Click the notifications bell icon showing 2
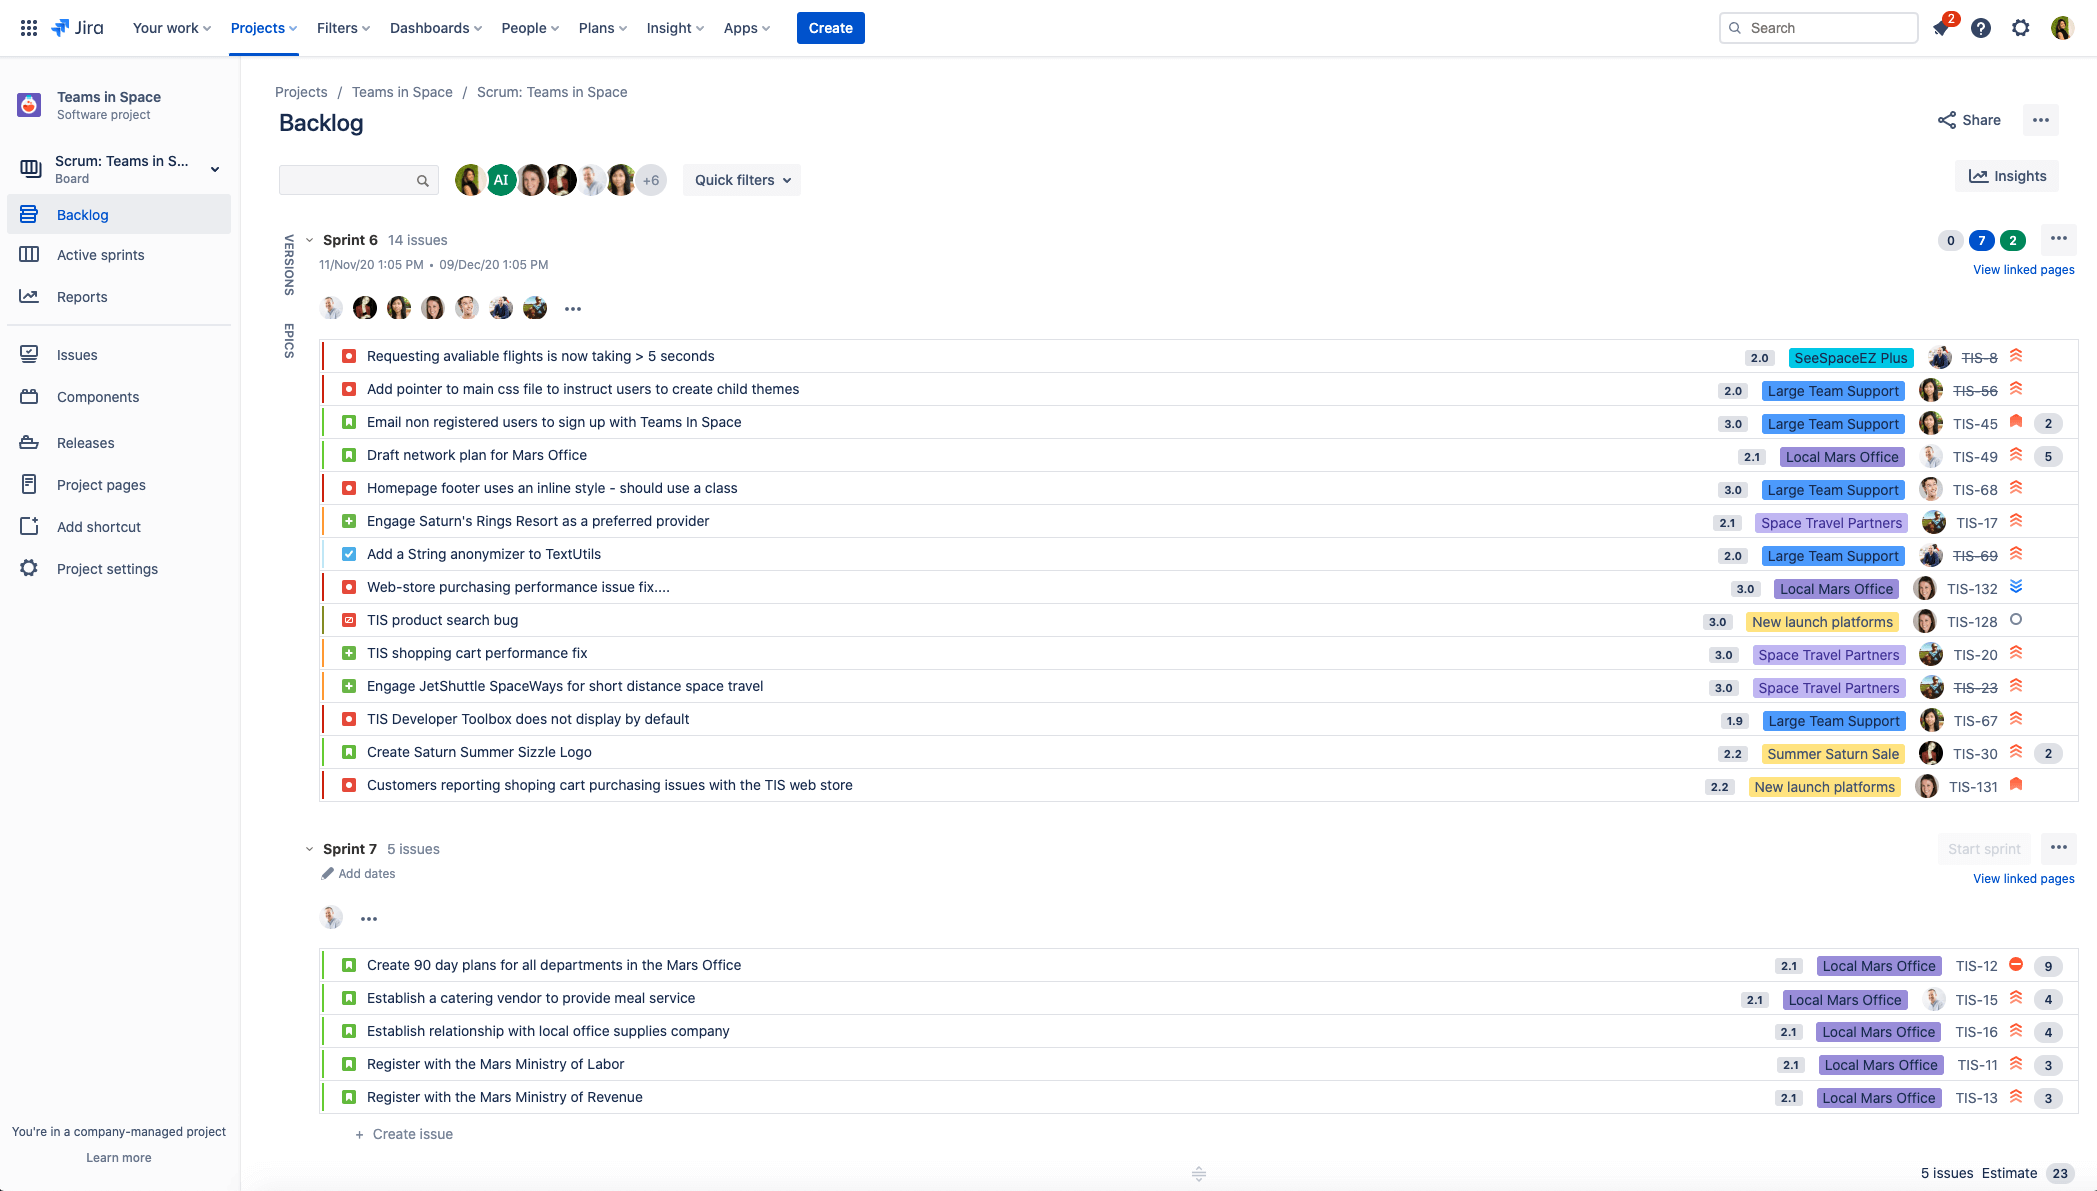Screen dimensions: 2097x1191 point(1943,27)
